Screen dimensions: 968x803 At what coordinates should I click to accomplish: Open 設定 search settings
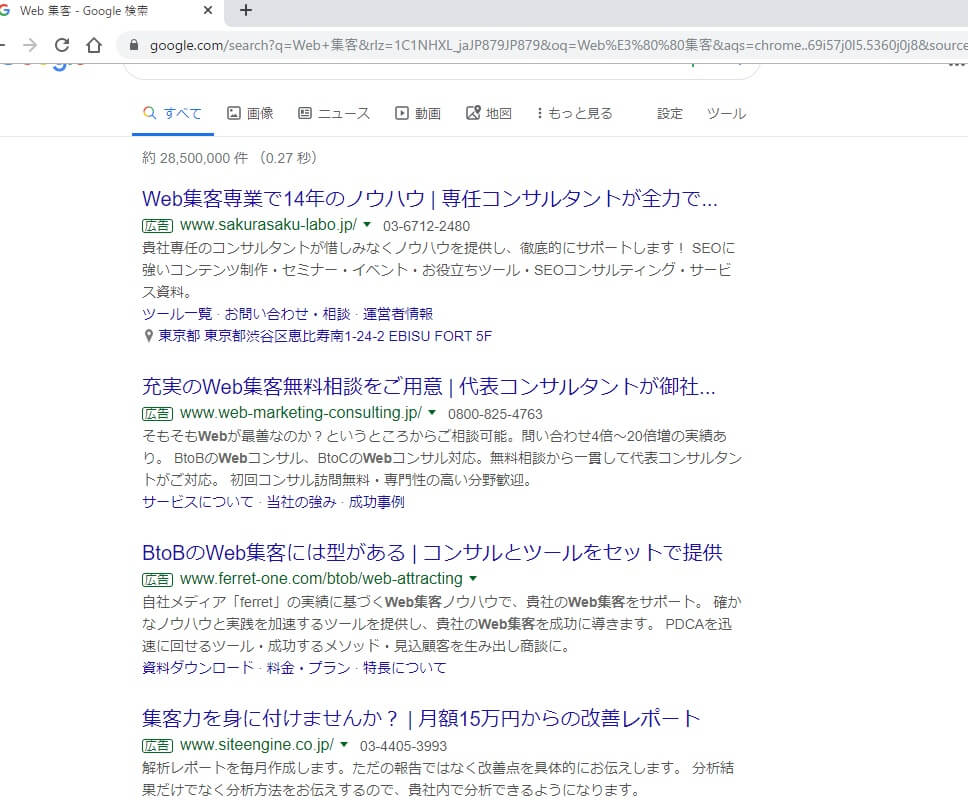coord(670,114)
